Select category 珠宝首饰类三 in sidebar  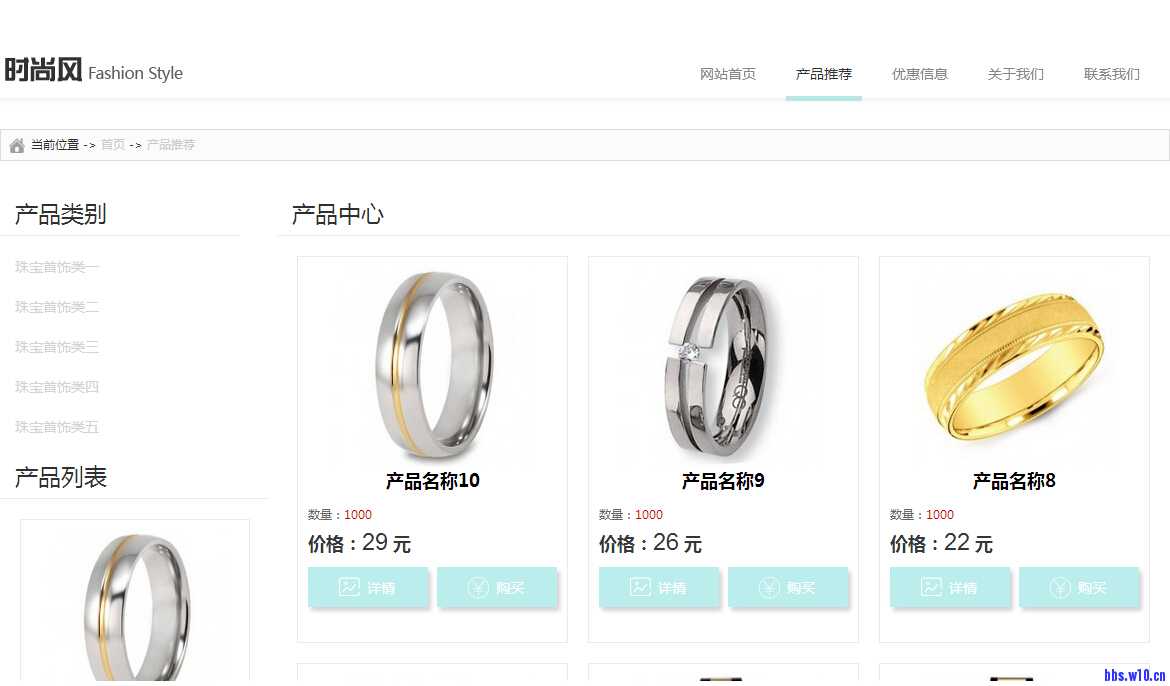[x=57, y=347]
